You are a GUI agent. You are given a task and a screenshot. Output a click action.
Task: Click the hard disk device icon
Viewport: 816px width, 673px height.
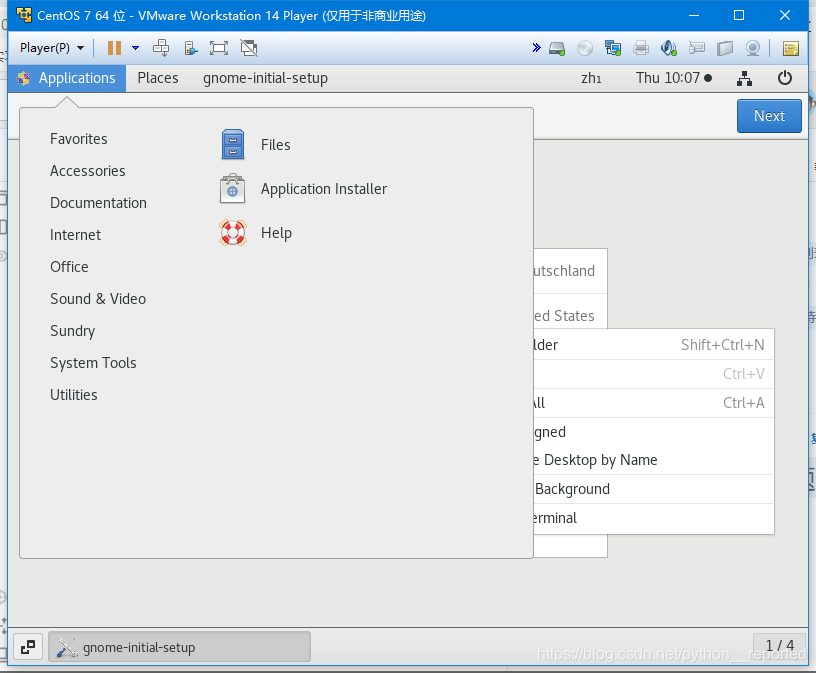click(557, 49)
